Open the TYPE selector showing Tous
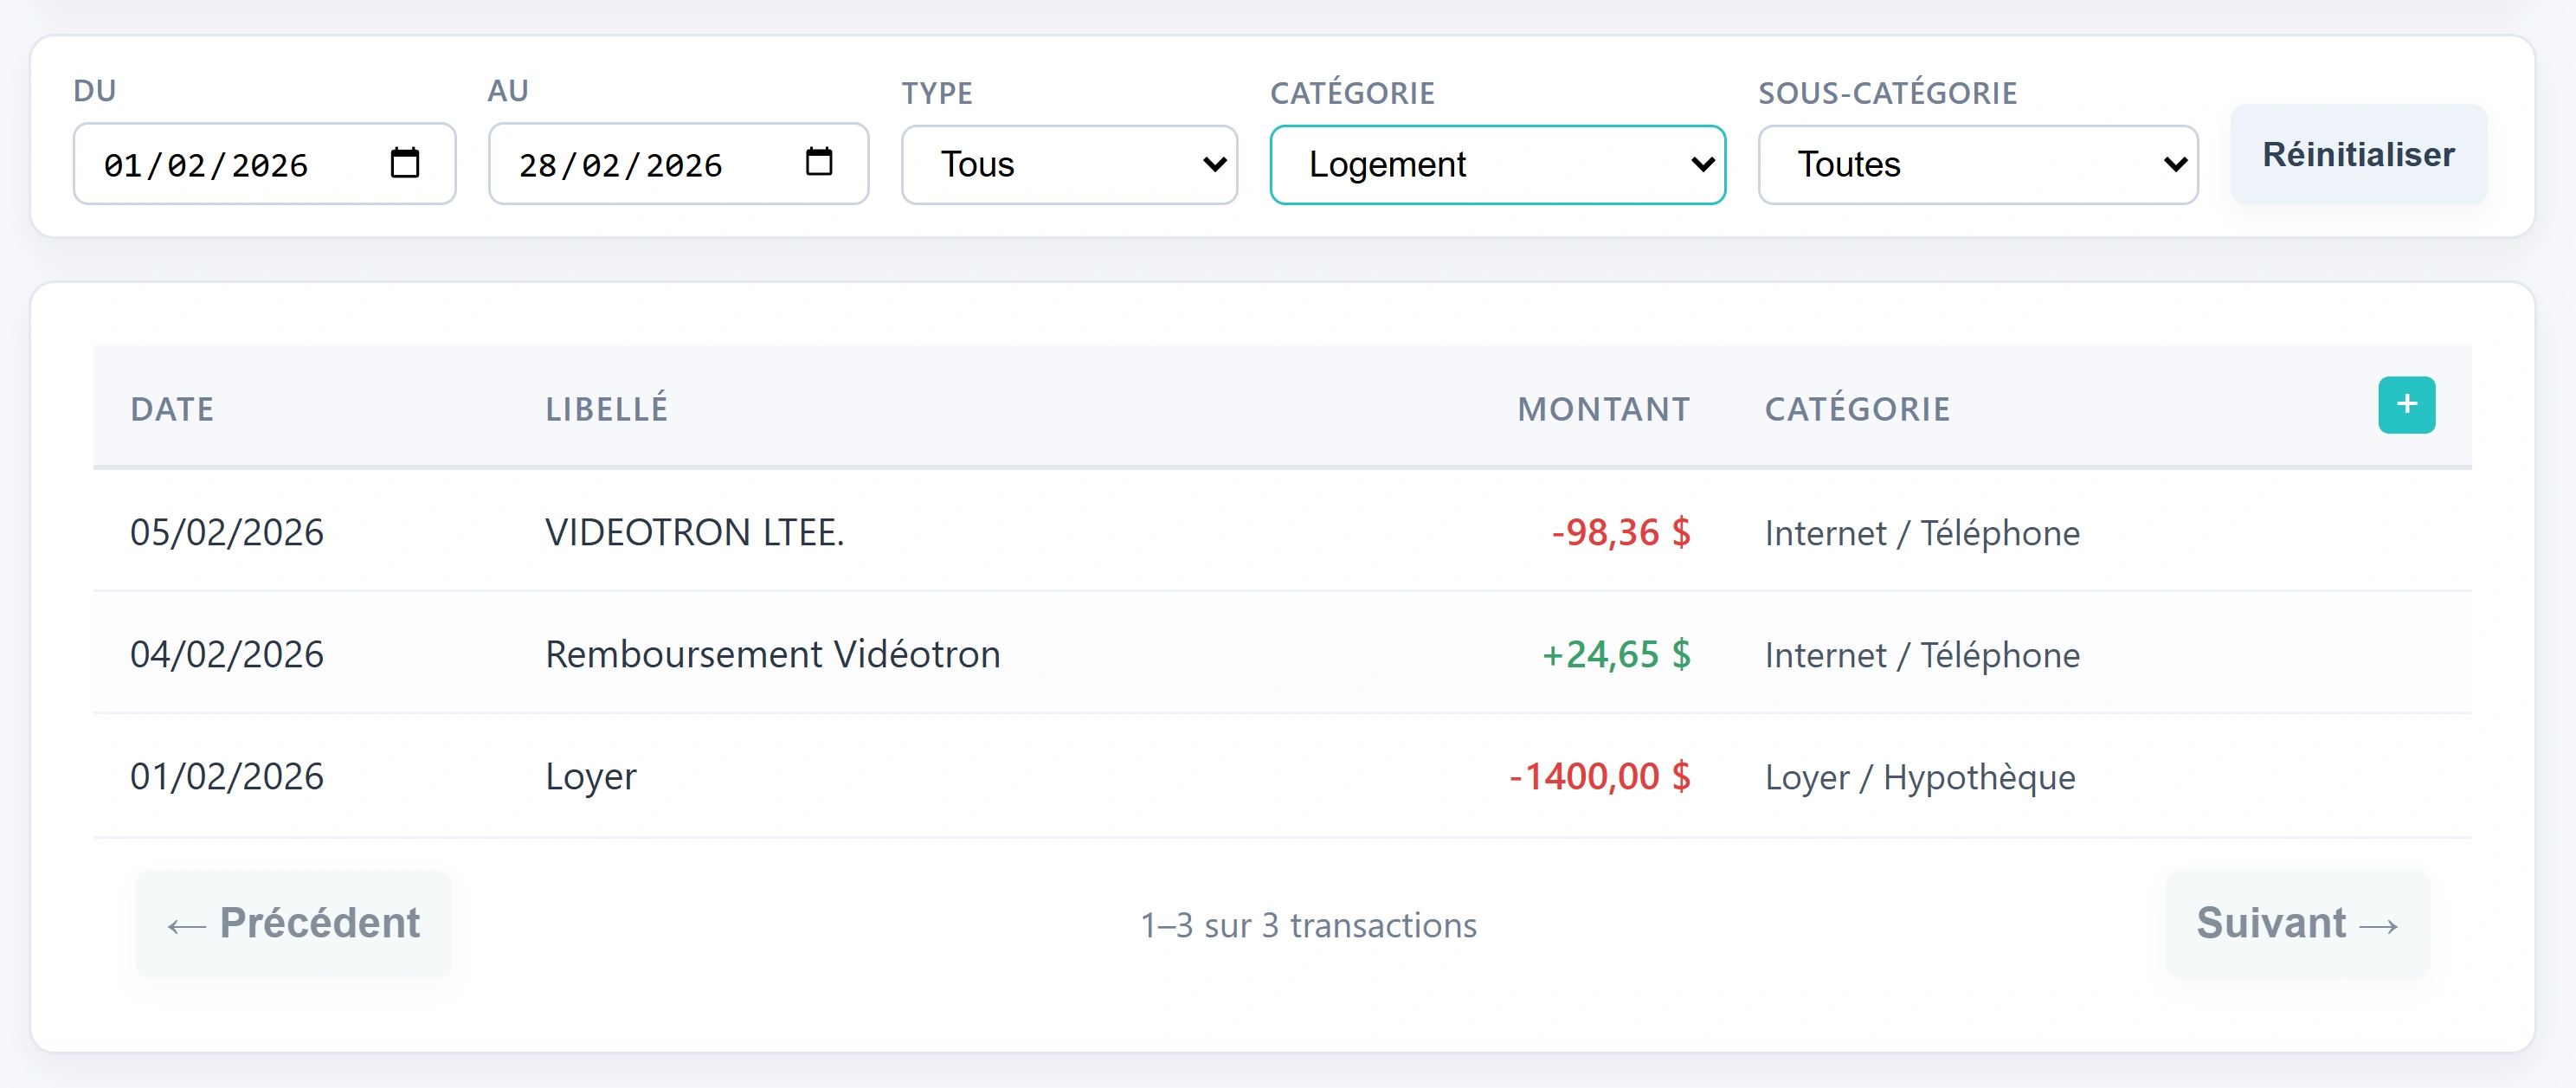2576x1088 pixels. coord(1068,164)
